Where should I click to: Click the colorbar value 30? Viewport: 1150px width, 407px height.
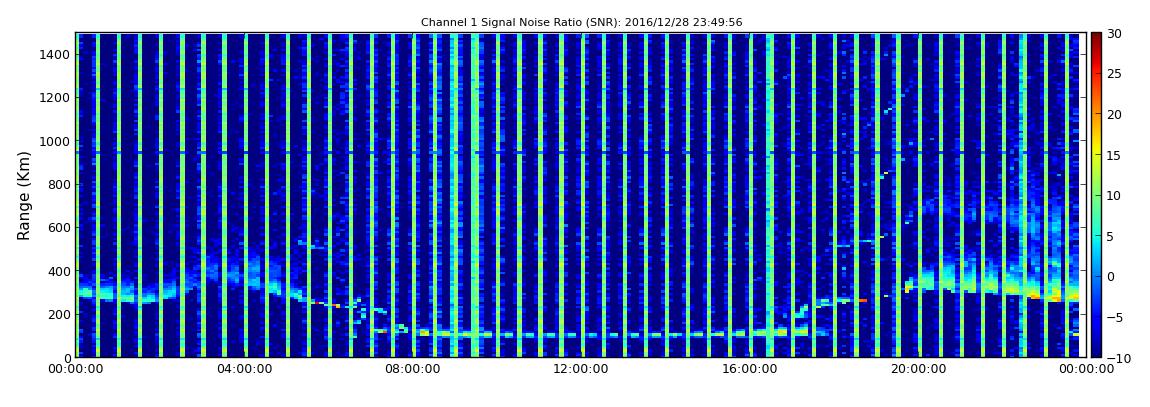coord(1115,34)
